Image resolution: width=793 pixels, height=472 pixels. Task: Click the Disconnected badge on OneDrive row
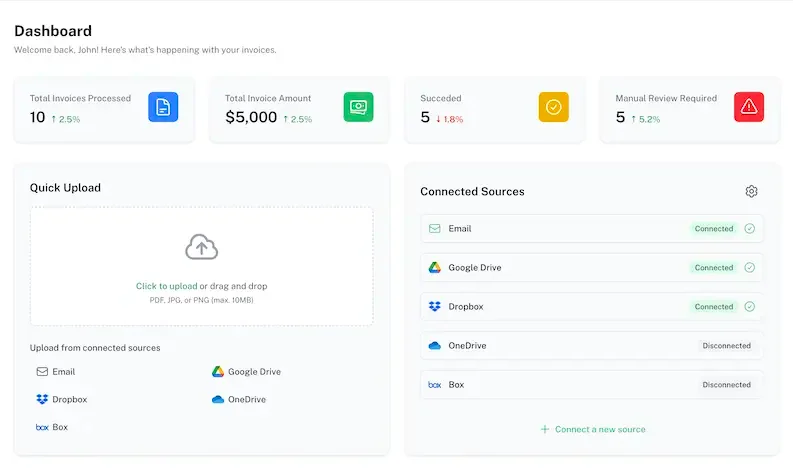click(726, 346)
